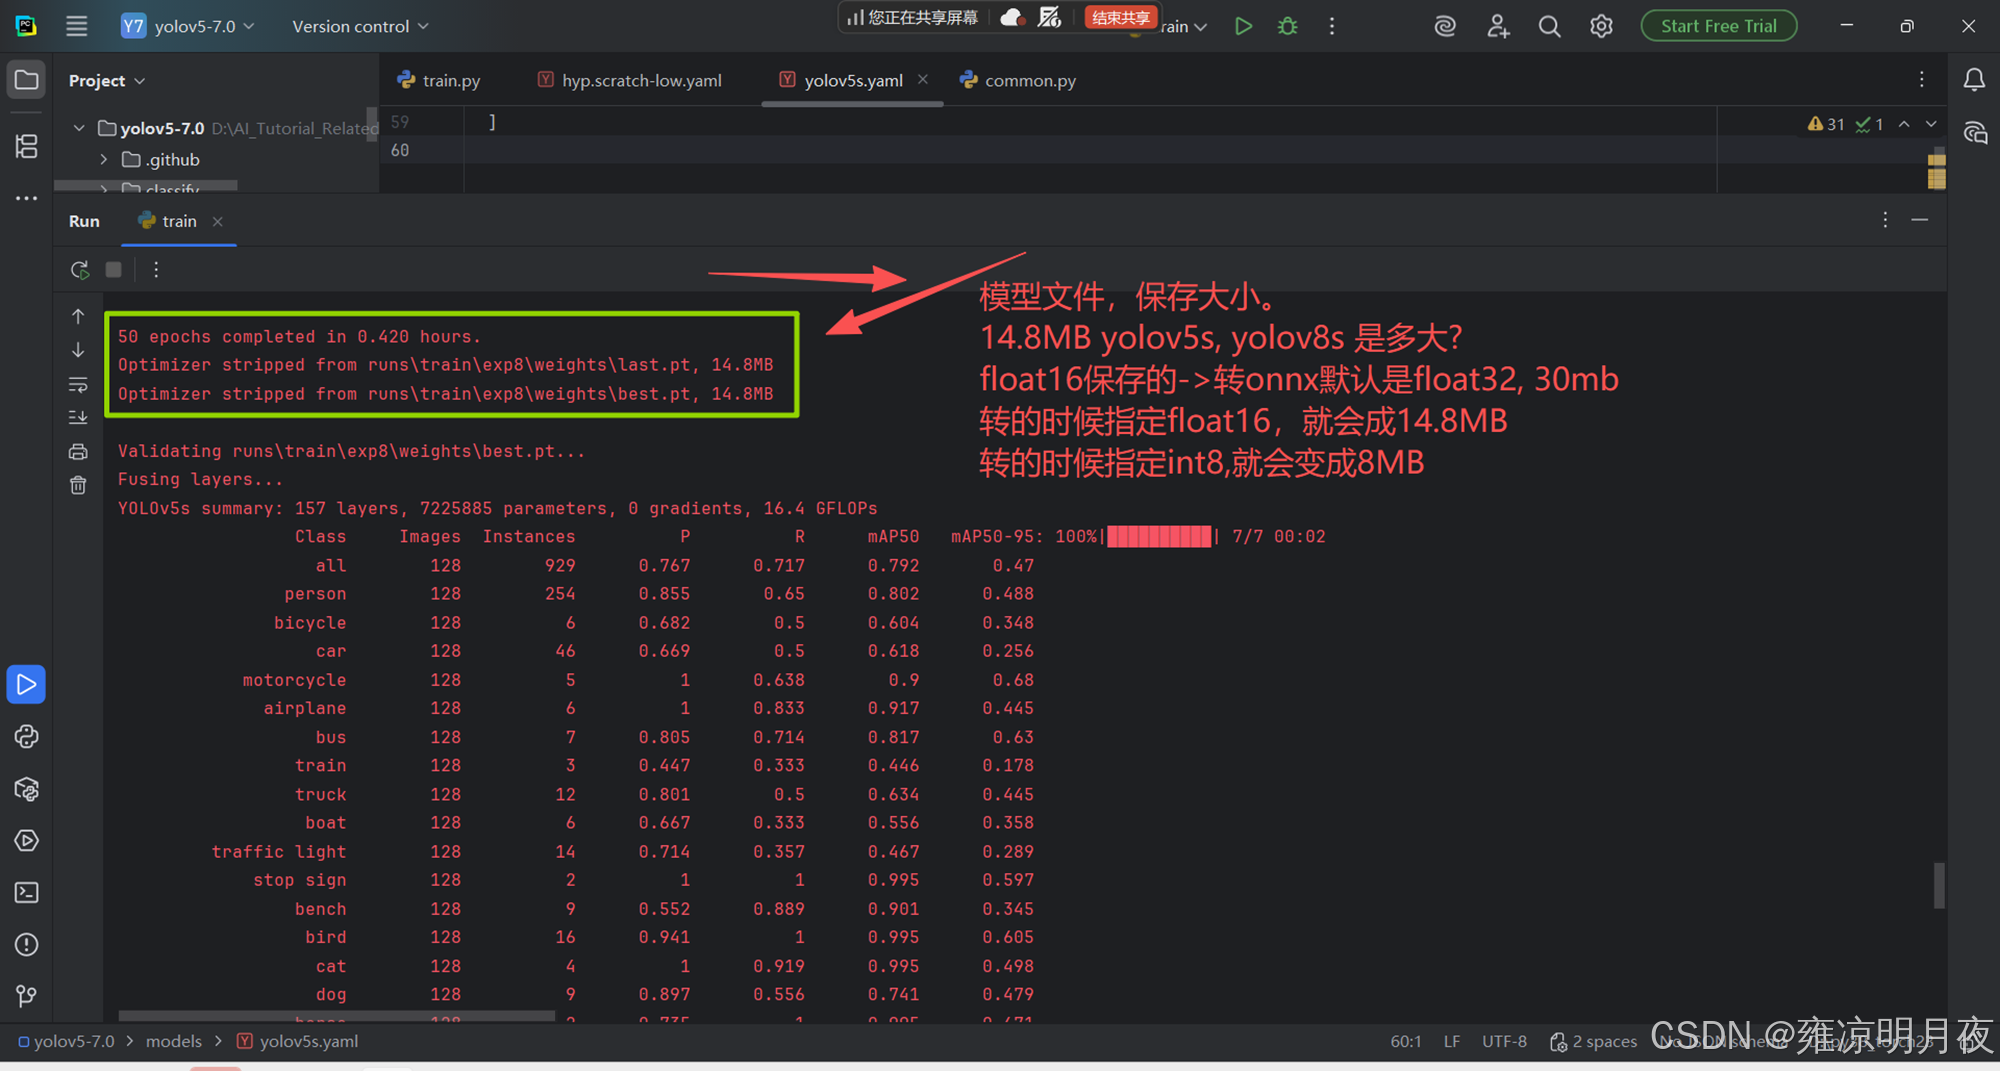
Task: Click the yolov5s.yaml breadcrumb
Action: [x=298, y=1041]
